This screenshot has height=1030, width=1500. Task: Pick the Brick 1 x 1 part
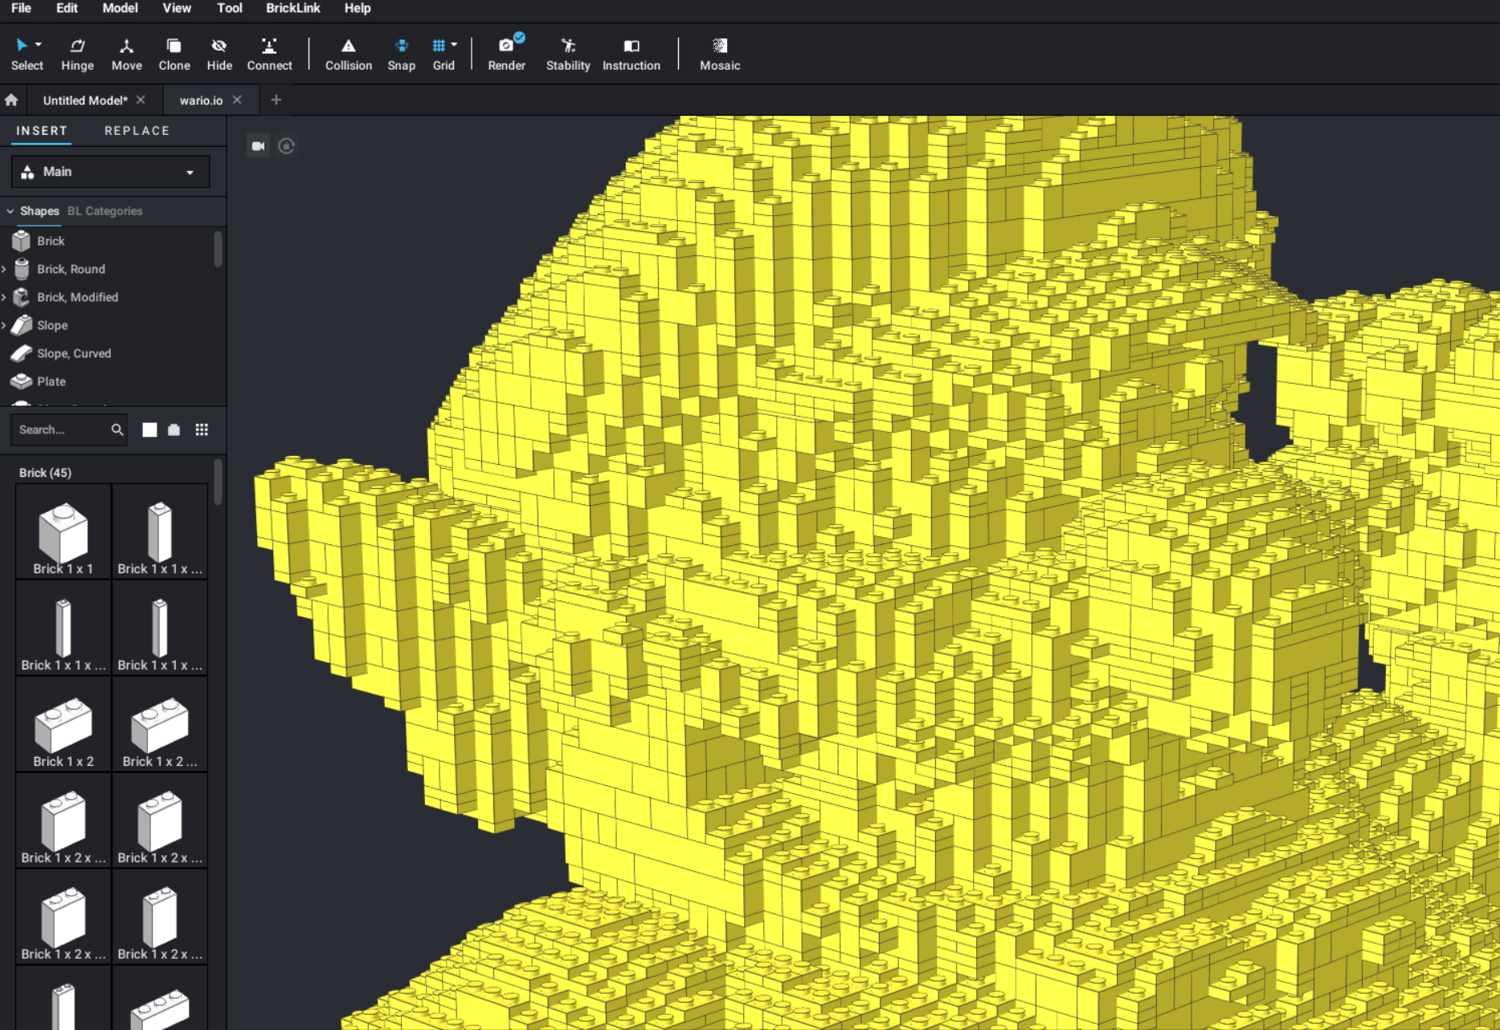tap(63, 531)
